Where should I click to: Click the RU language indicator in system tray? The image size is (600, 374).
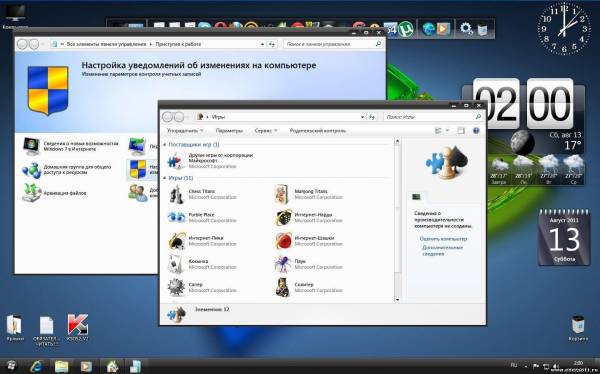point(514,365)
